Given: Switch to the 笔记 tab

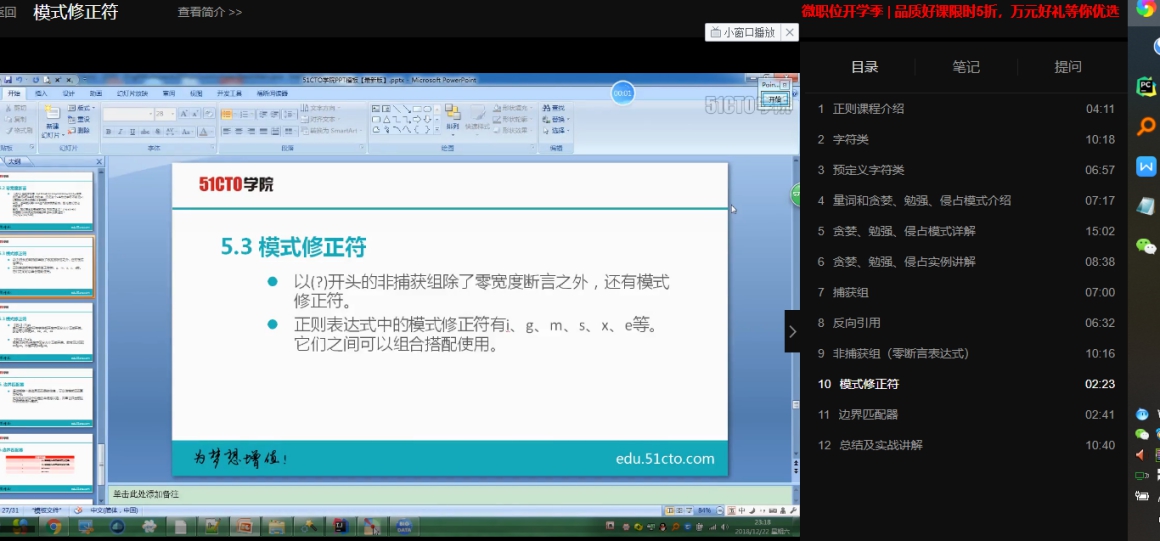Looking at the screenshot, I should 966,67.
